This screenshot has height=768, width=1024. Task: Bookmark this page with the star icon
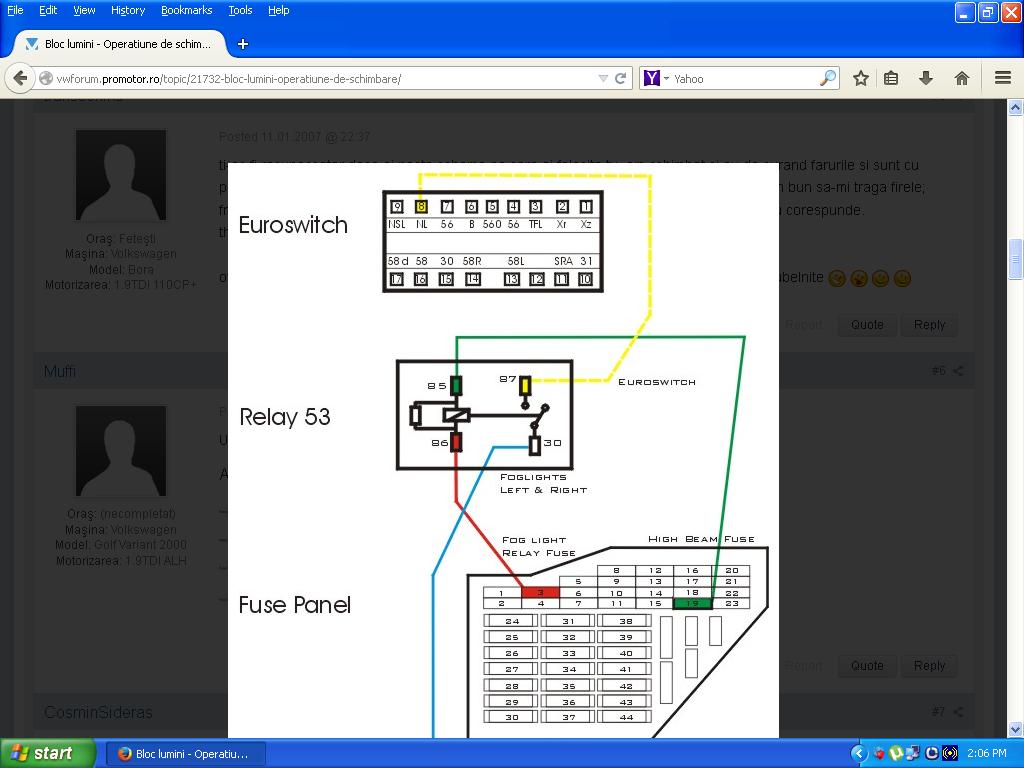click(860, 78)
